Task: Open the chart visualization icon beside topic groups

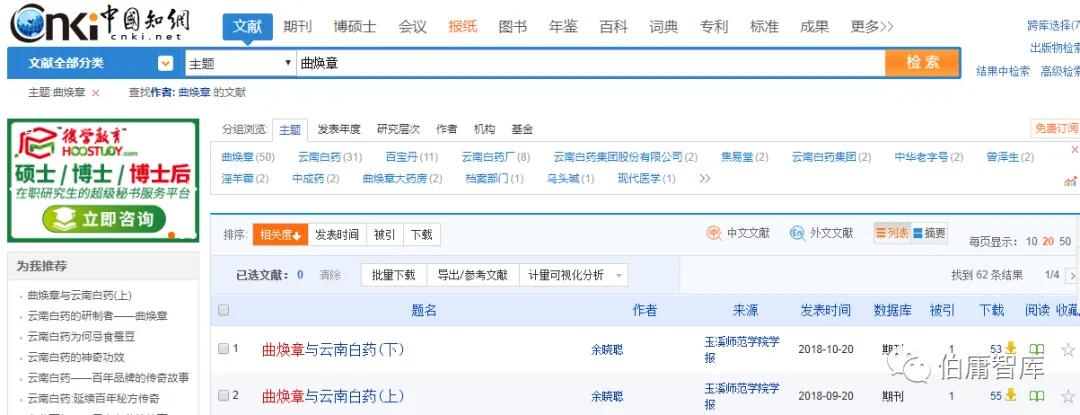Action: click(x=1070, y=181)
